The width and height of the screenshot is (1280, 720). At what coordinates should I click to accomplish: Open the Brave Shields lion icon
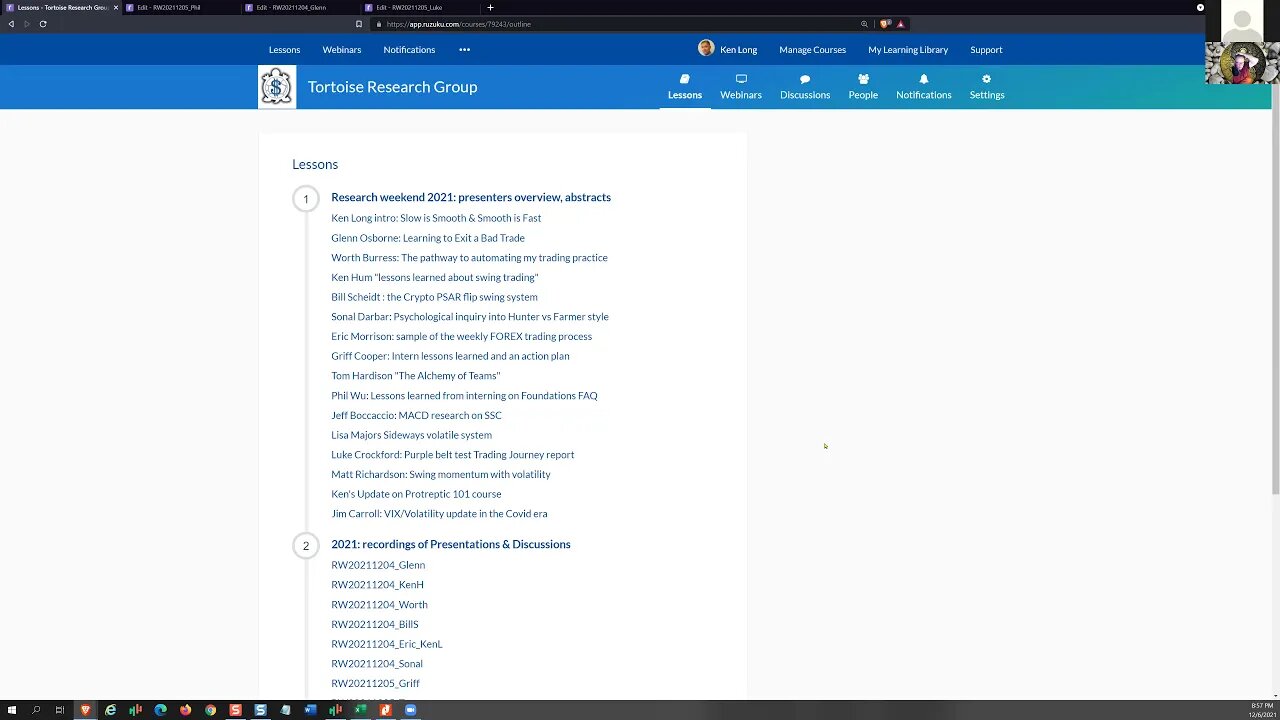click(x=885, y=24)
